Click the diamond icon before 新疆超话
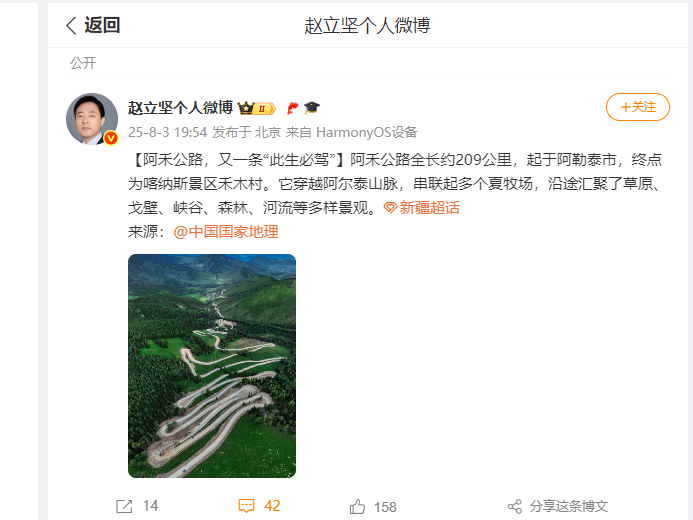 (x=390, y=208)
